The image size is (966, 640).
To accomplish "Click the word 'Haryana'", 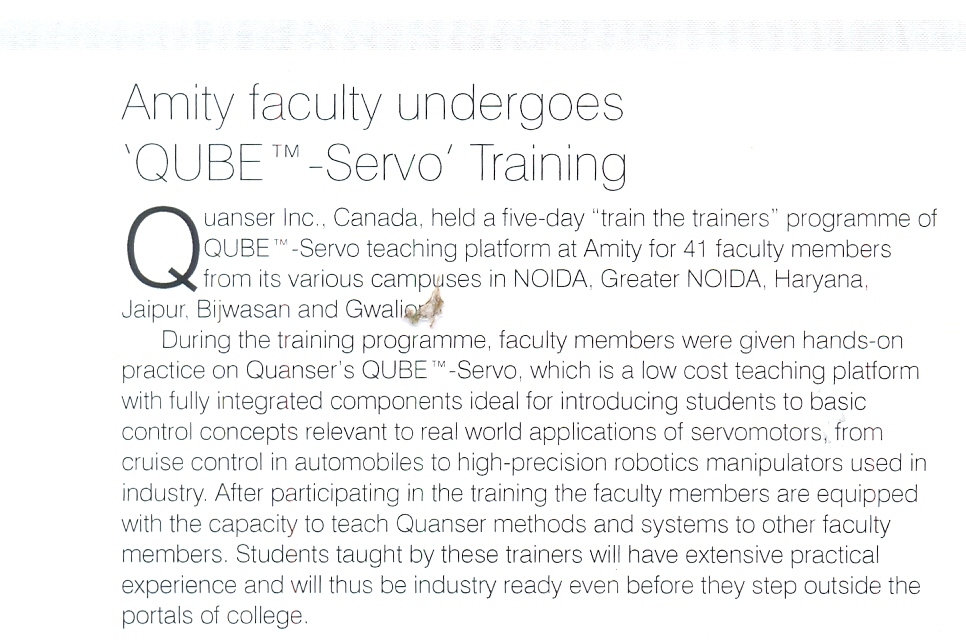I will click(x=820, y=280).
